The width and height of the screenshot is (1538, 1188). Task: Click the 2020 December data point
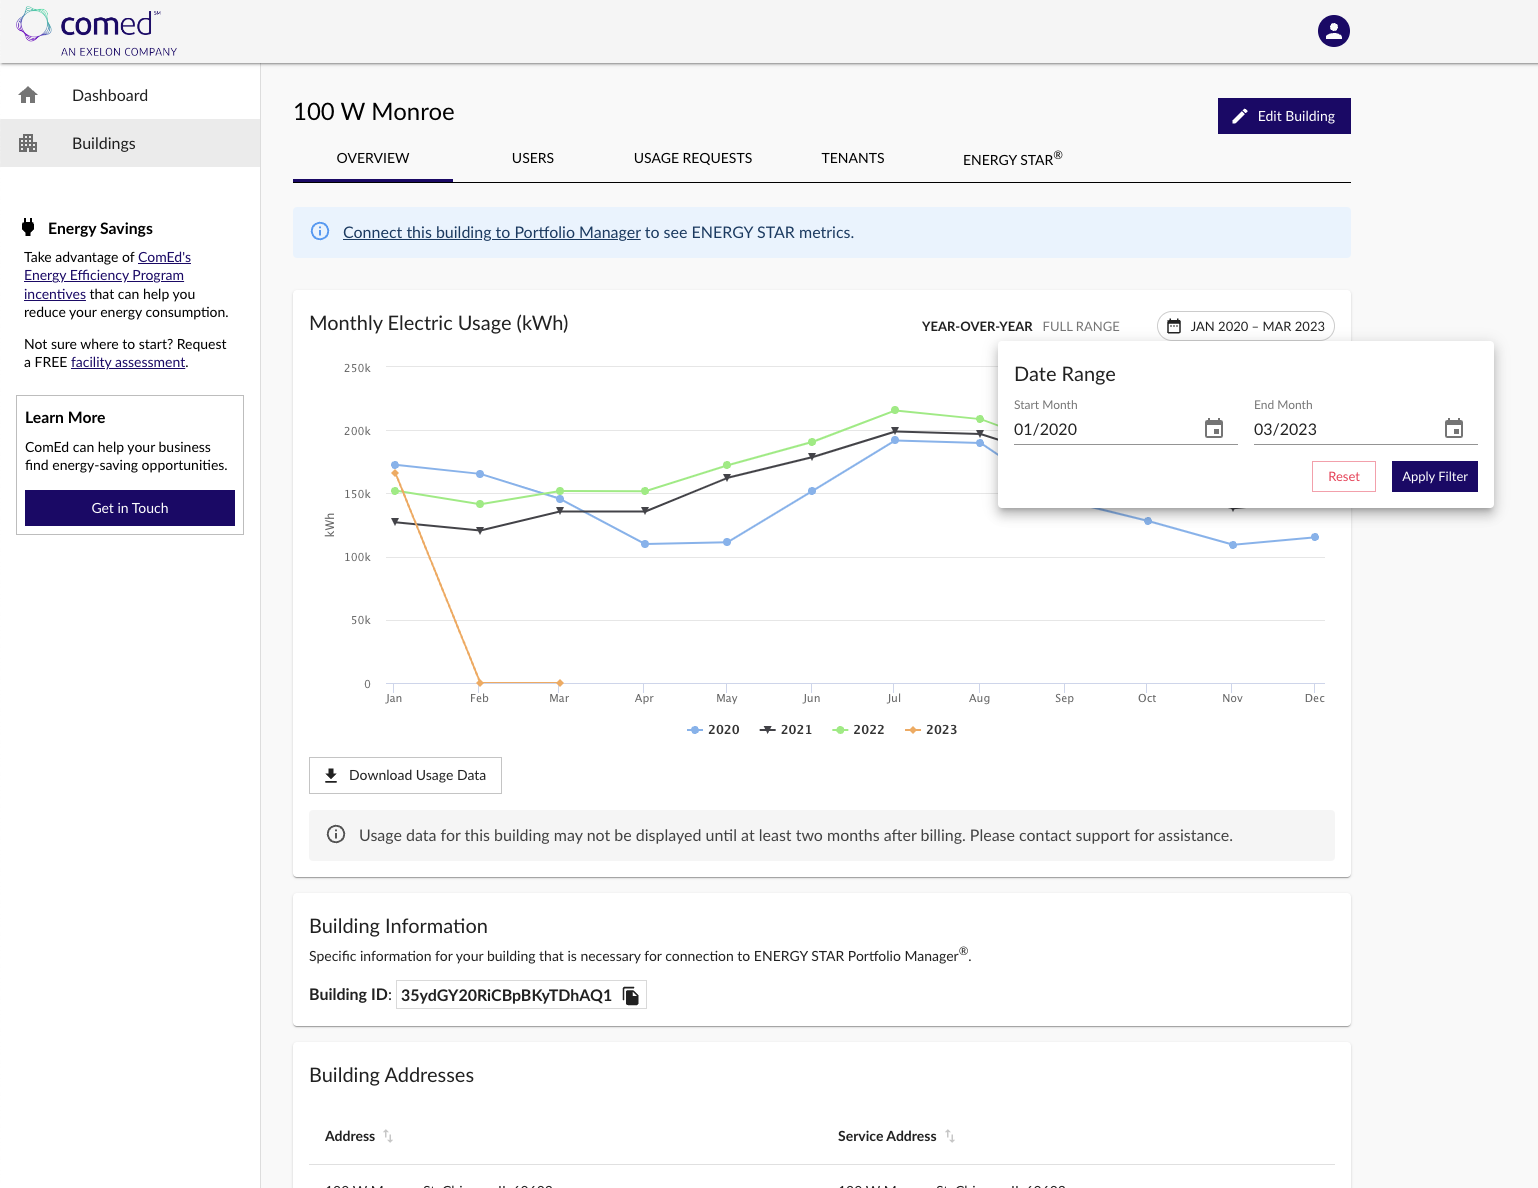(1315, 537)
